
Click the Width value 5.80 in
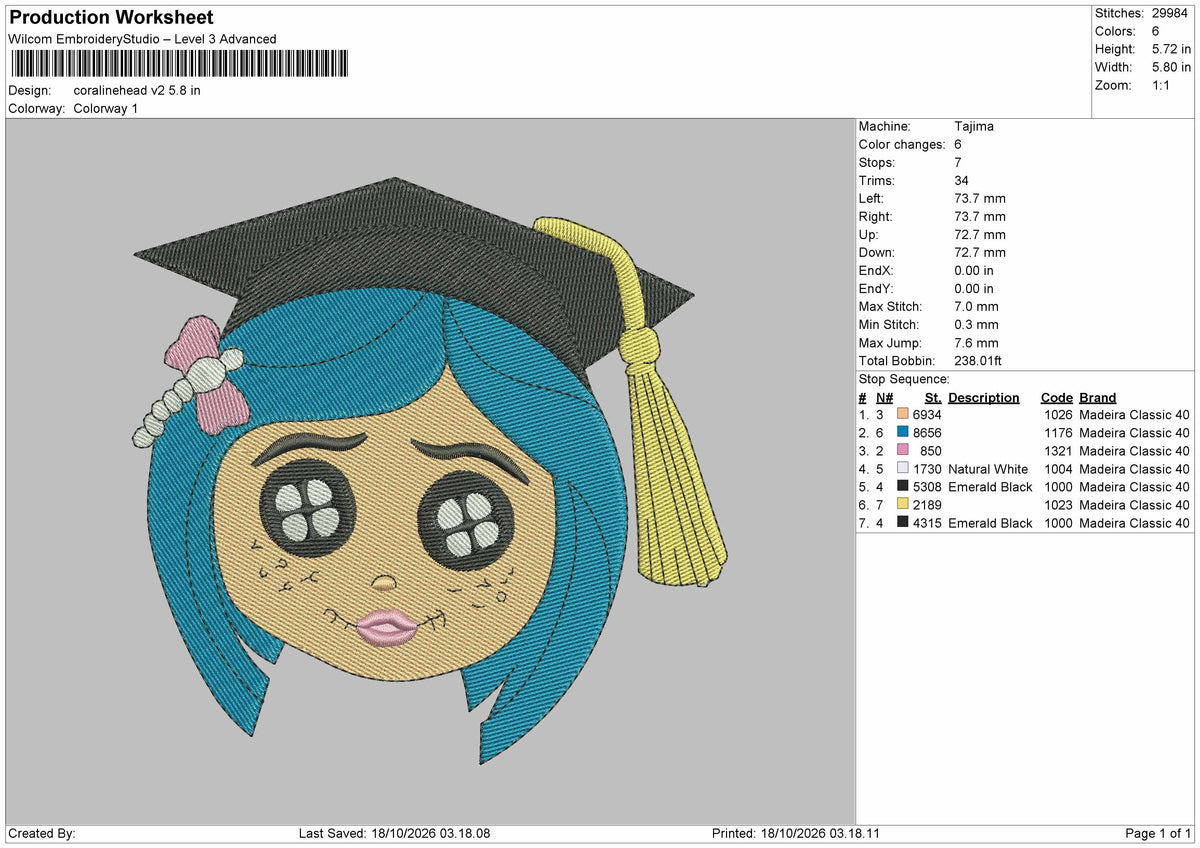(1170, 67)
